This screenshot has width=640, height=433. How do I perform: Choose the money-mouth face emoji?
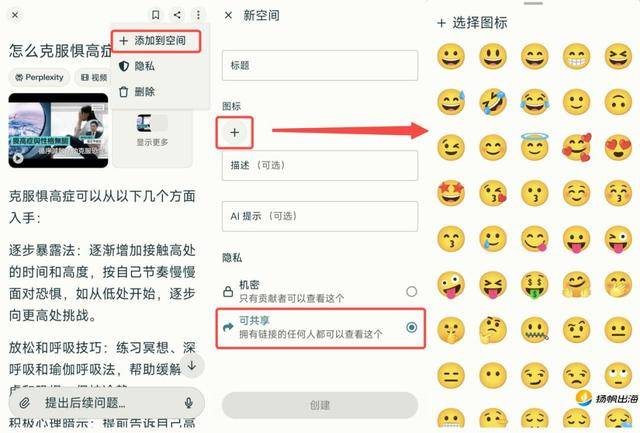[534, 284]
